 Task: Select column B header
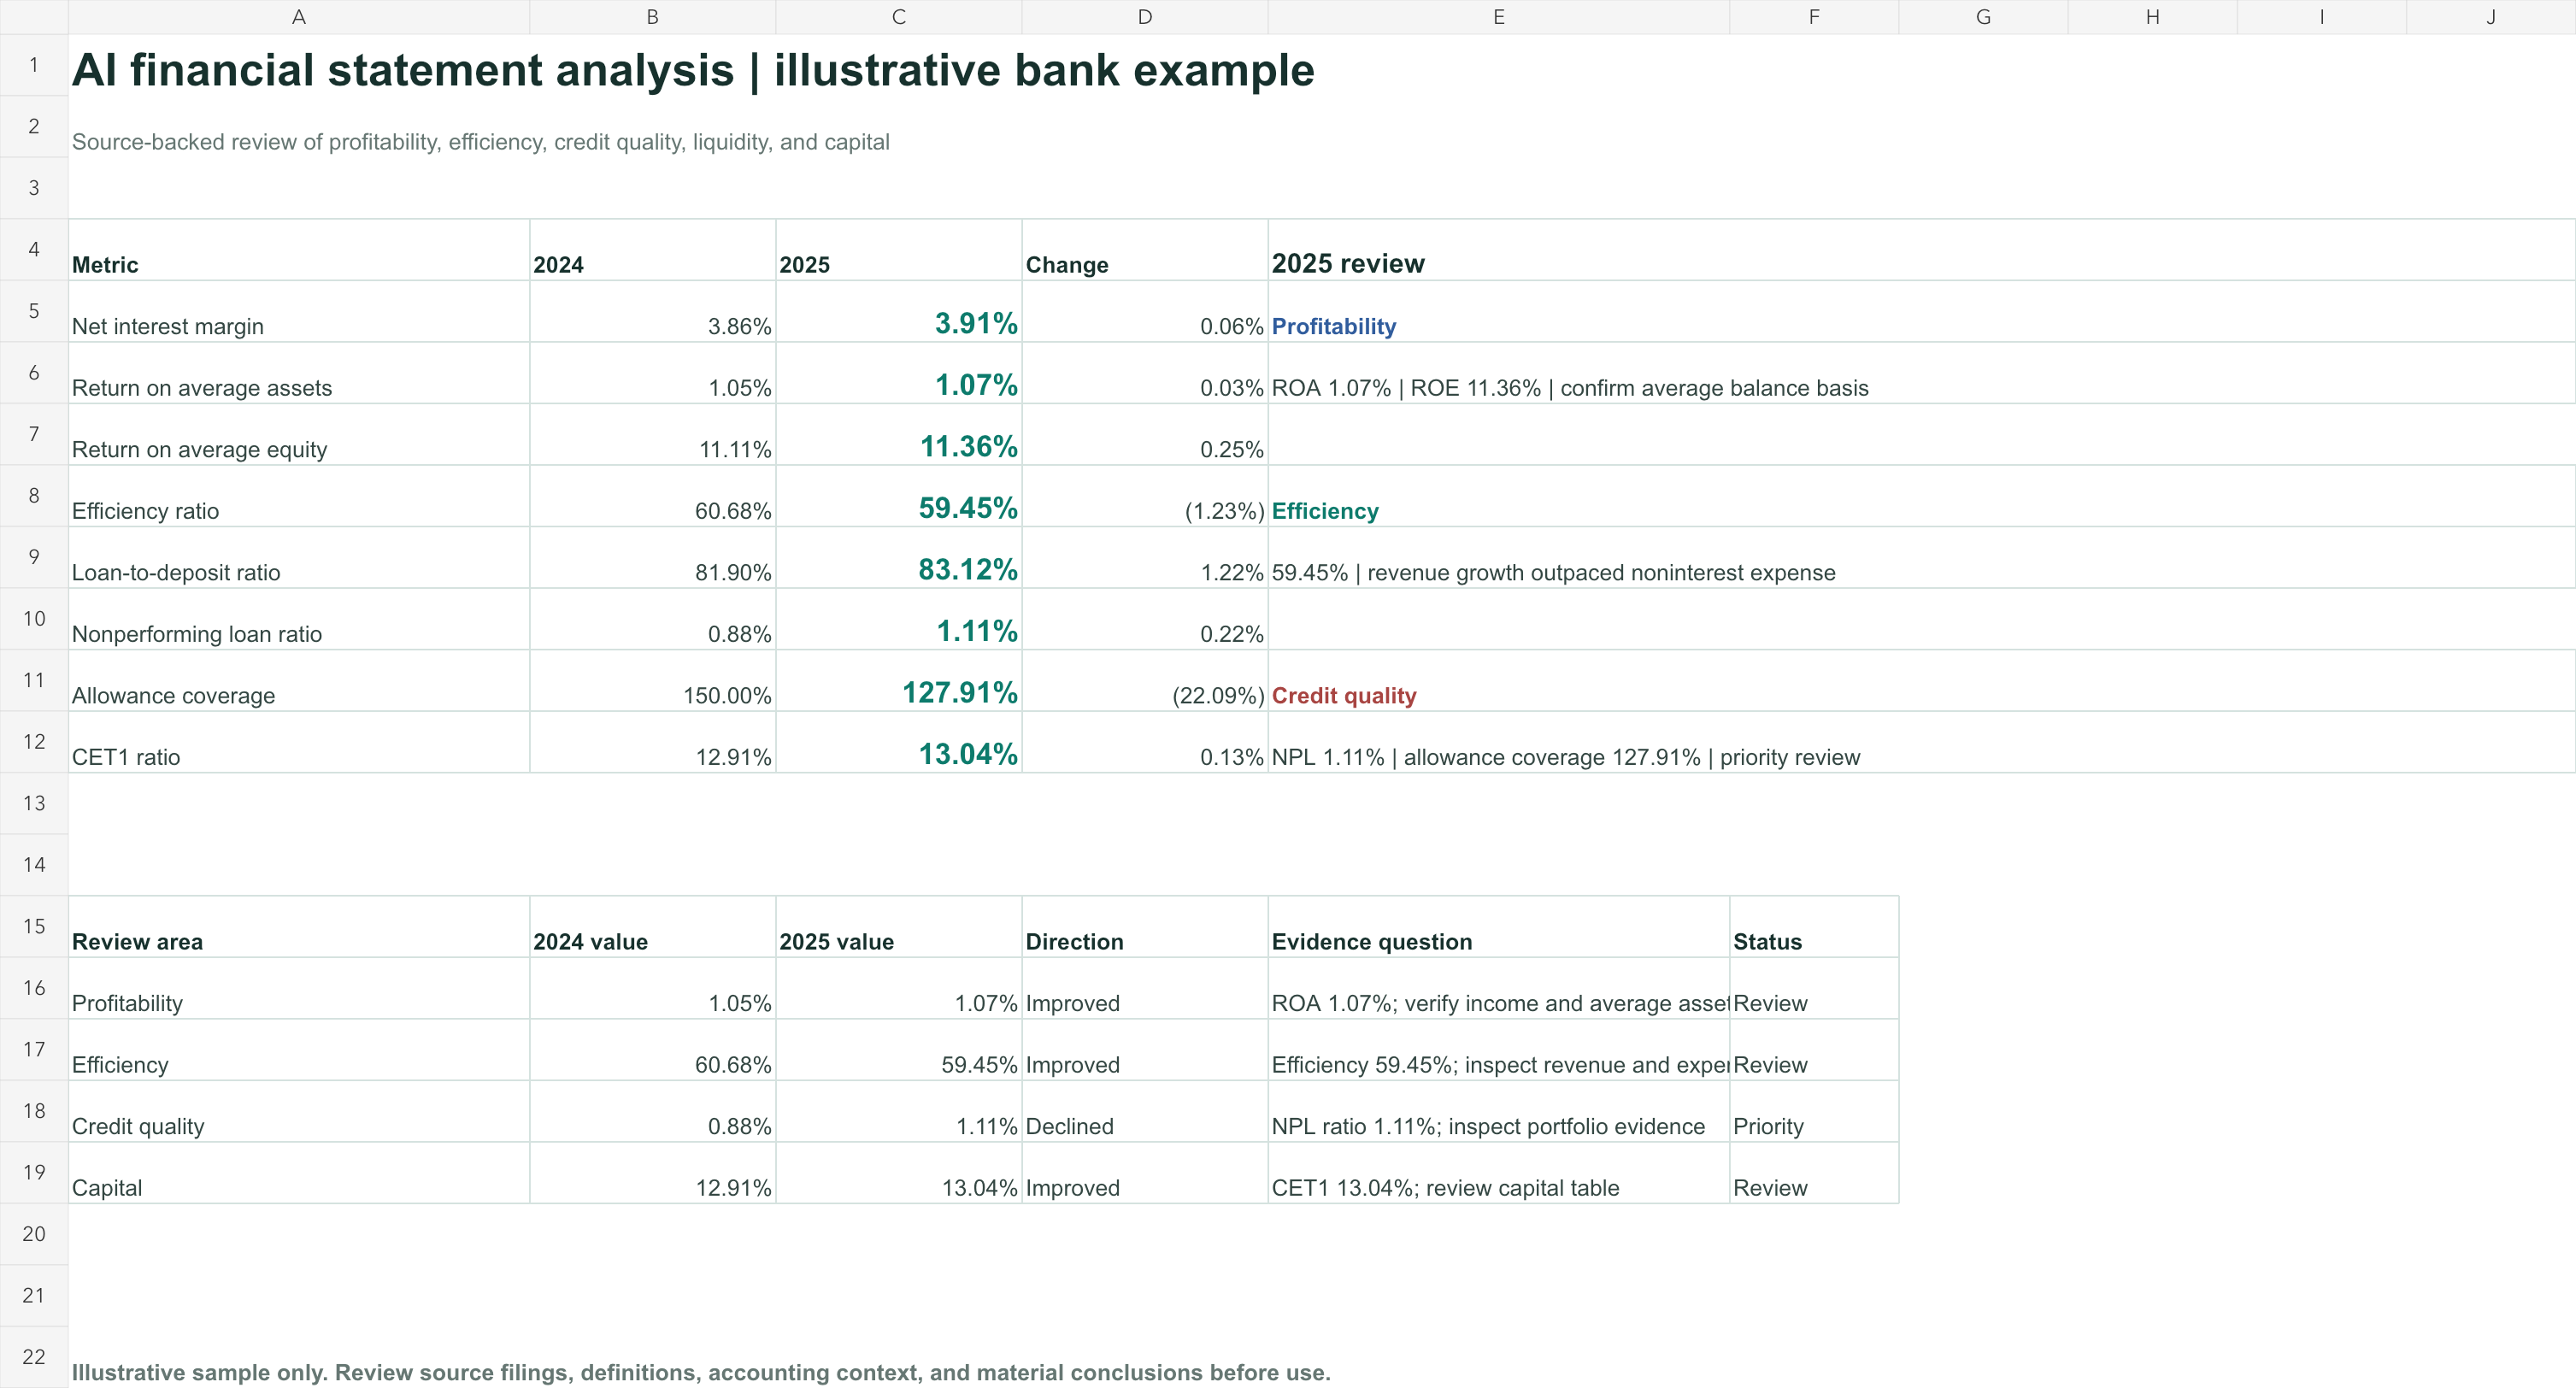pos(652,17)
